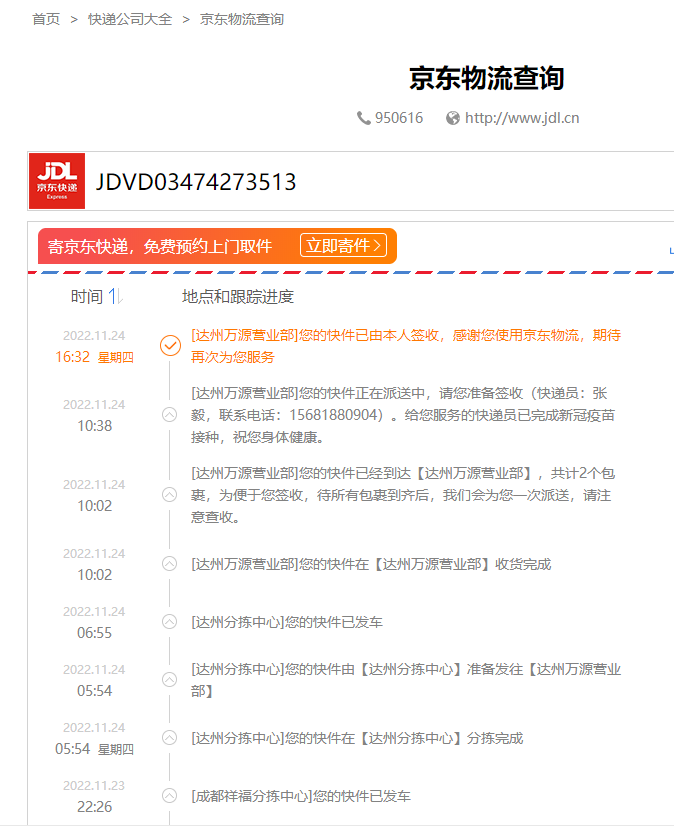The width and height of the screenshot is (674, 833).
Task: Click the 10:38 timestamp
Action: click(95, 426)
